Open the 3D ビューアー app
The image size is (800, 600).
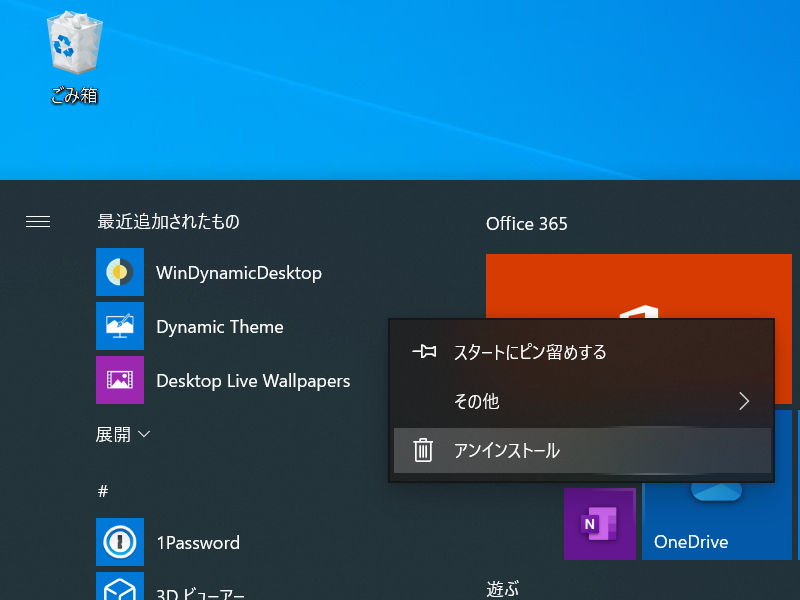point(120,590)
